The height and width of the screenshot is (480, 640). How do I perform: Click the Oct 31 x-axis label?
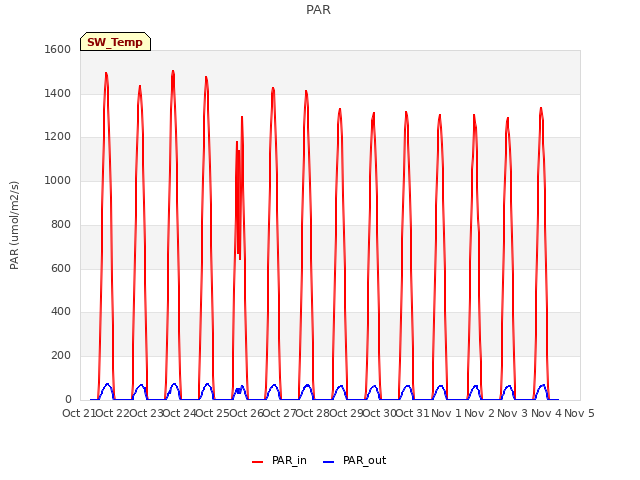tap(413, 413)
